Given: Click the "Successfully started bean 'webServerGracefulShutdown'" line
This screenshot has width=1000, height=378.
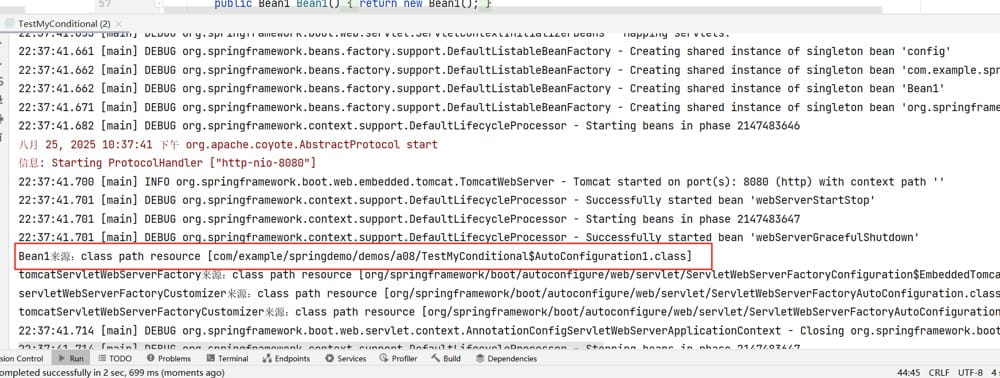Looking at the screenshot, I should click(x=468, y=237).
